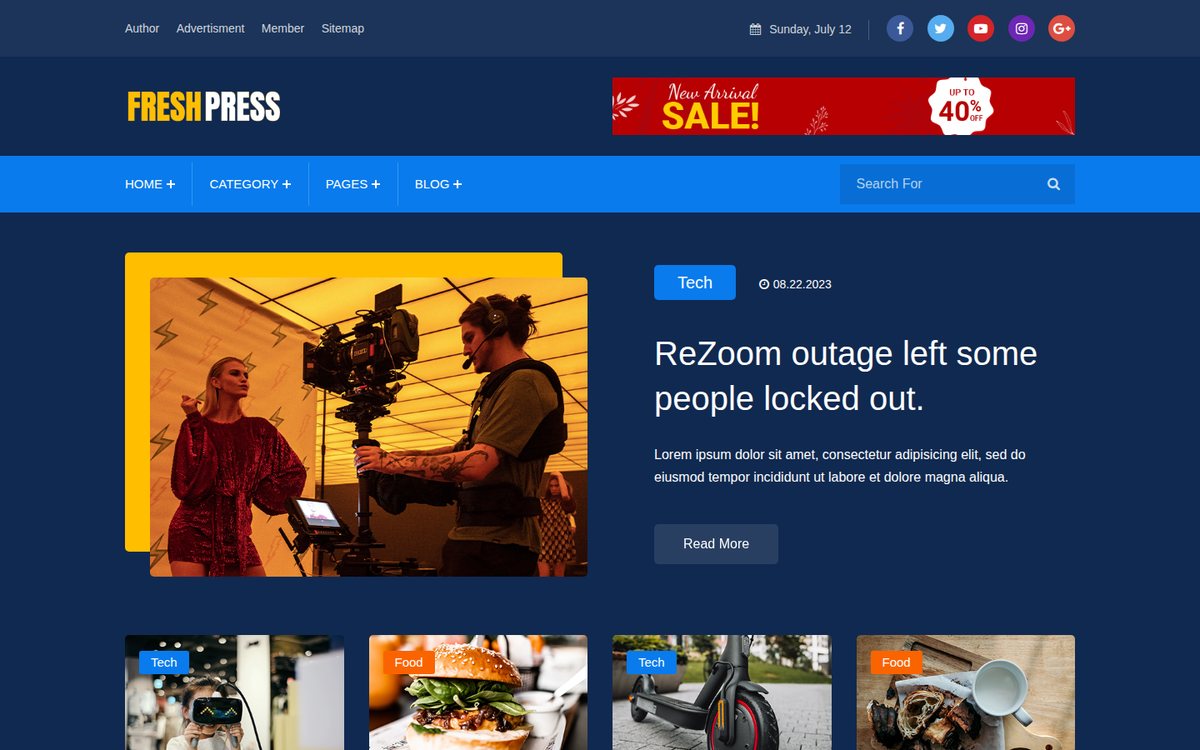Click the Tech tag above the ReZoom headline
1200x750 pixels.
click(695, 283)
